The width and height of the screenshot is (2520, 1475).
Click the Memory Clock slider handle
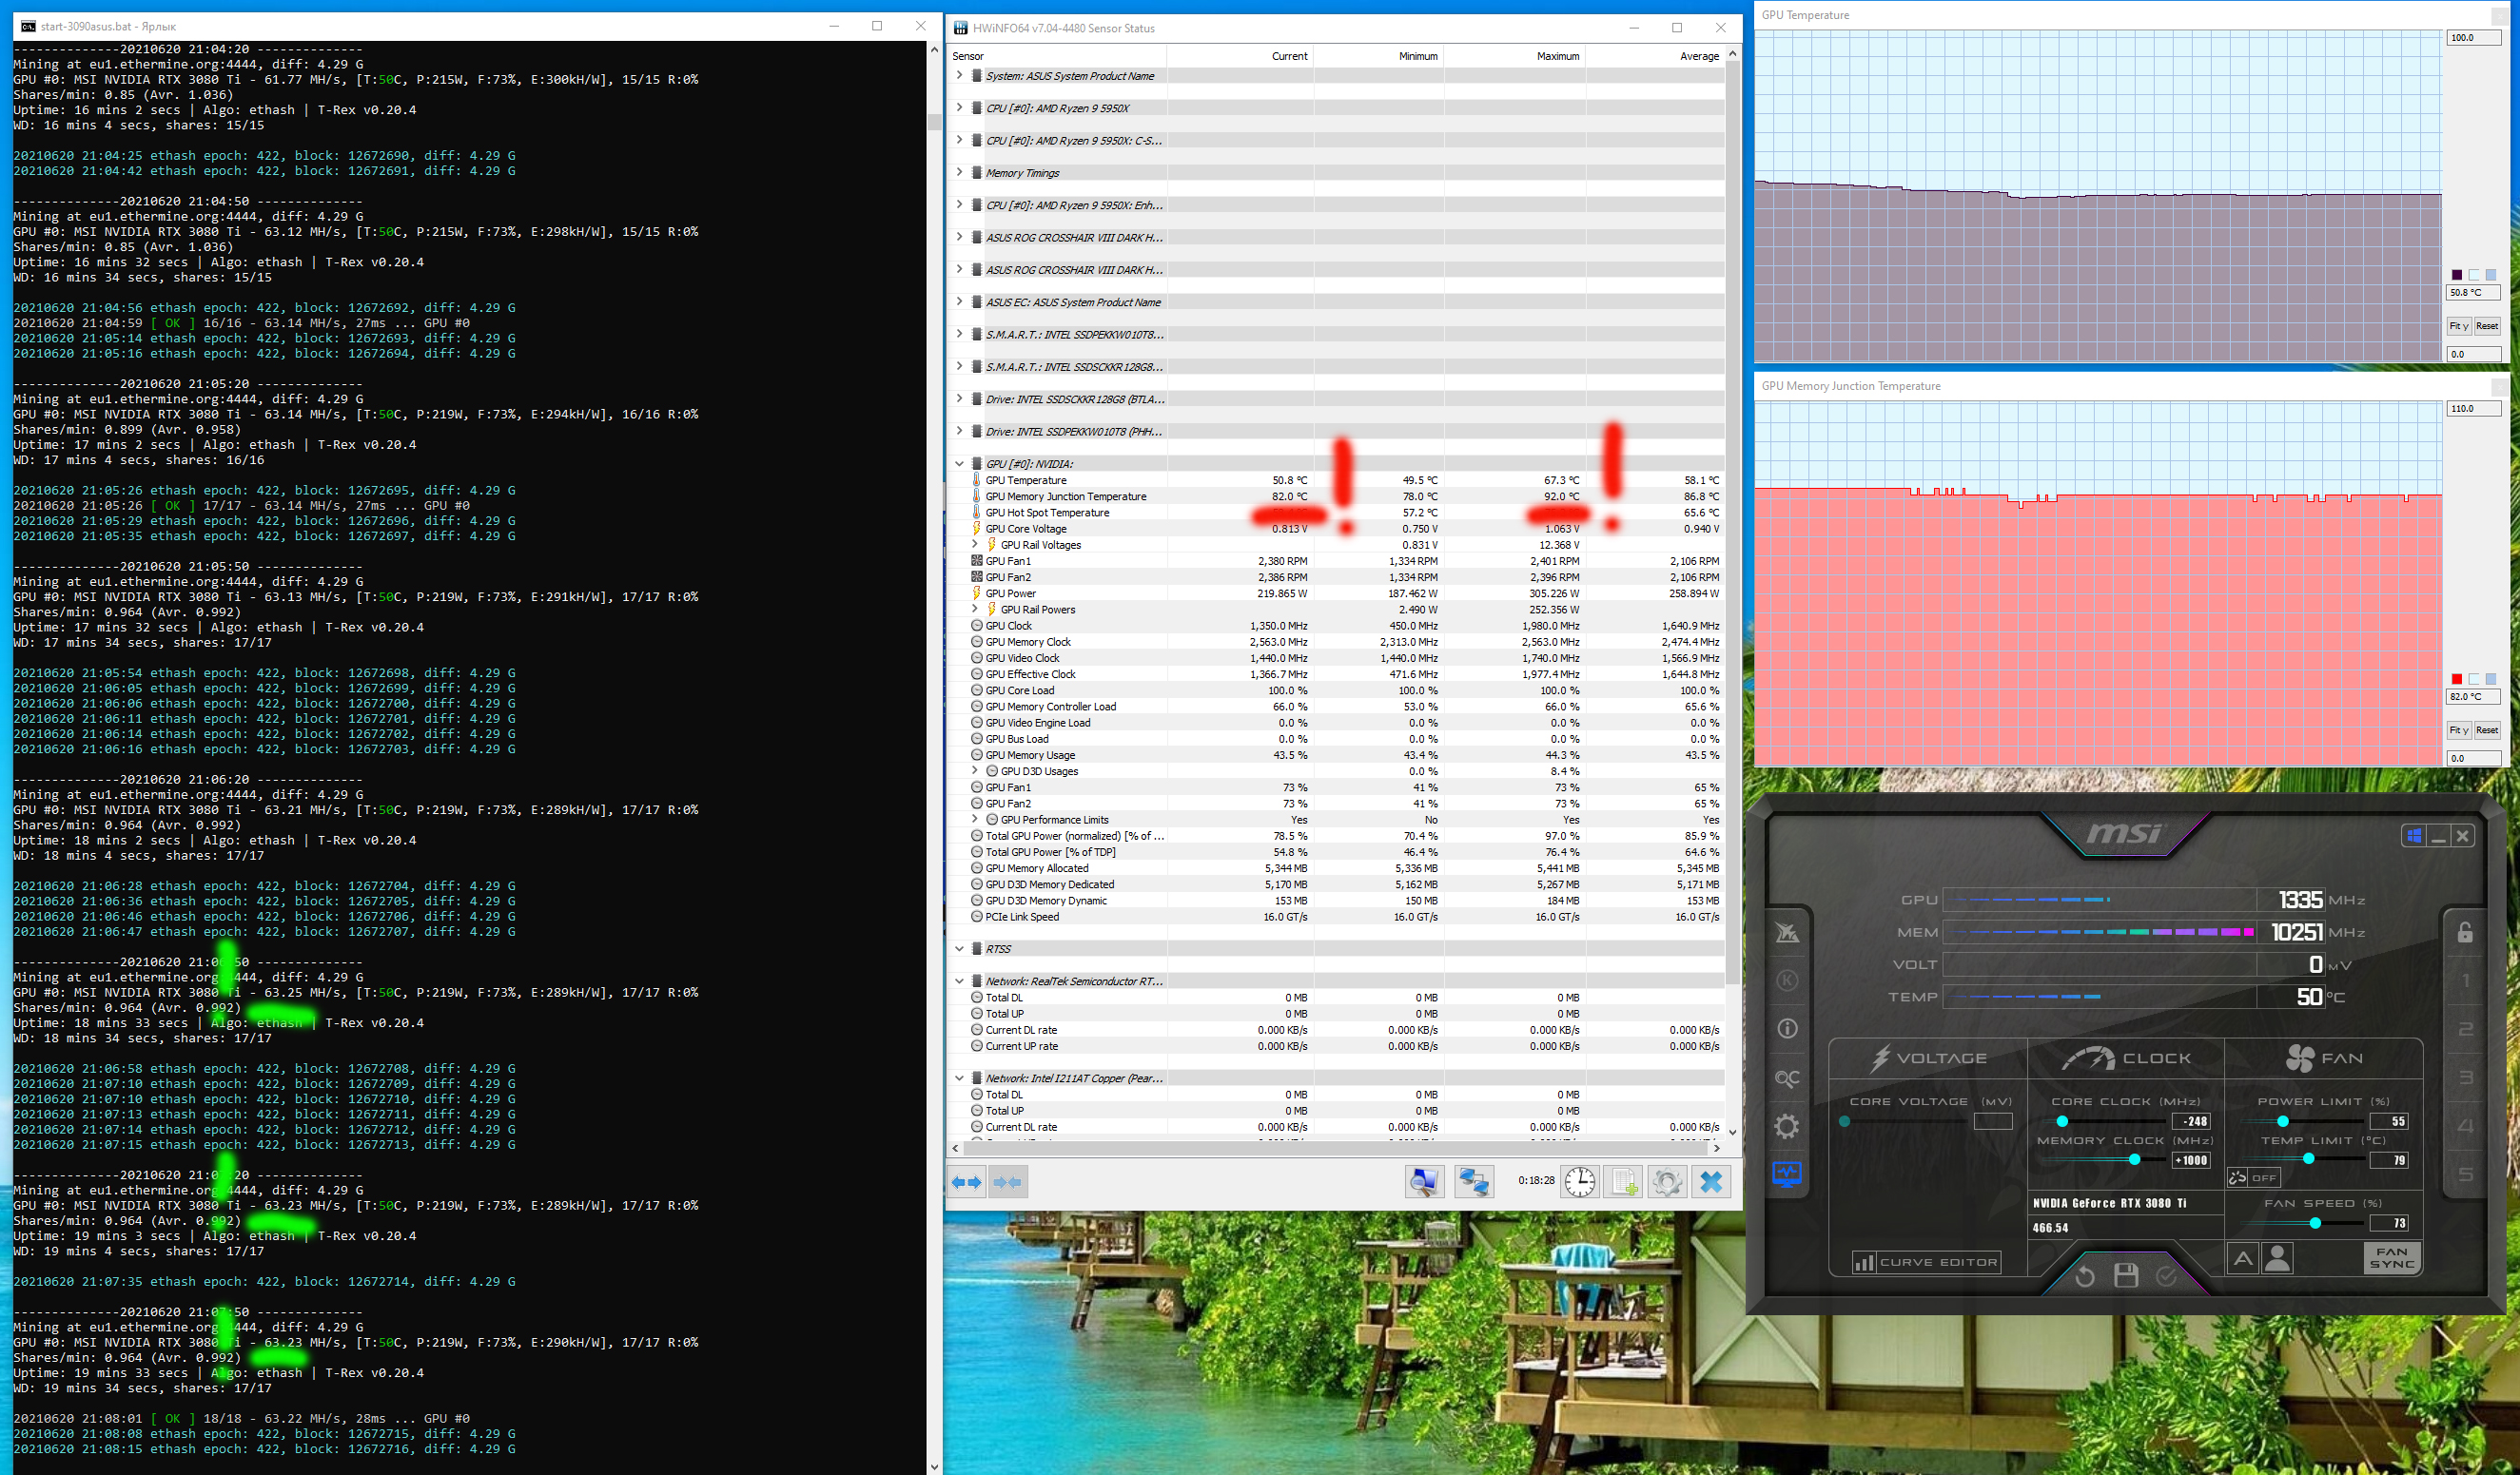click(x=2134, y=1159)
